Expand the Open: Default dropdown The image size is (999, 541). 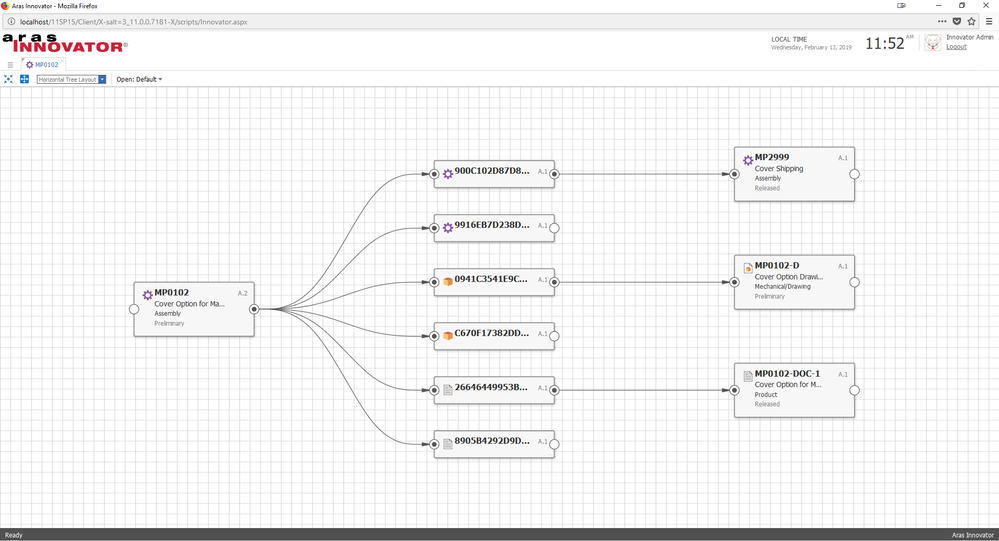click(139, 79)
